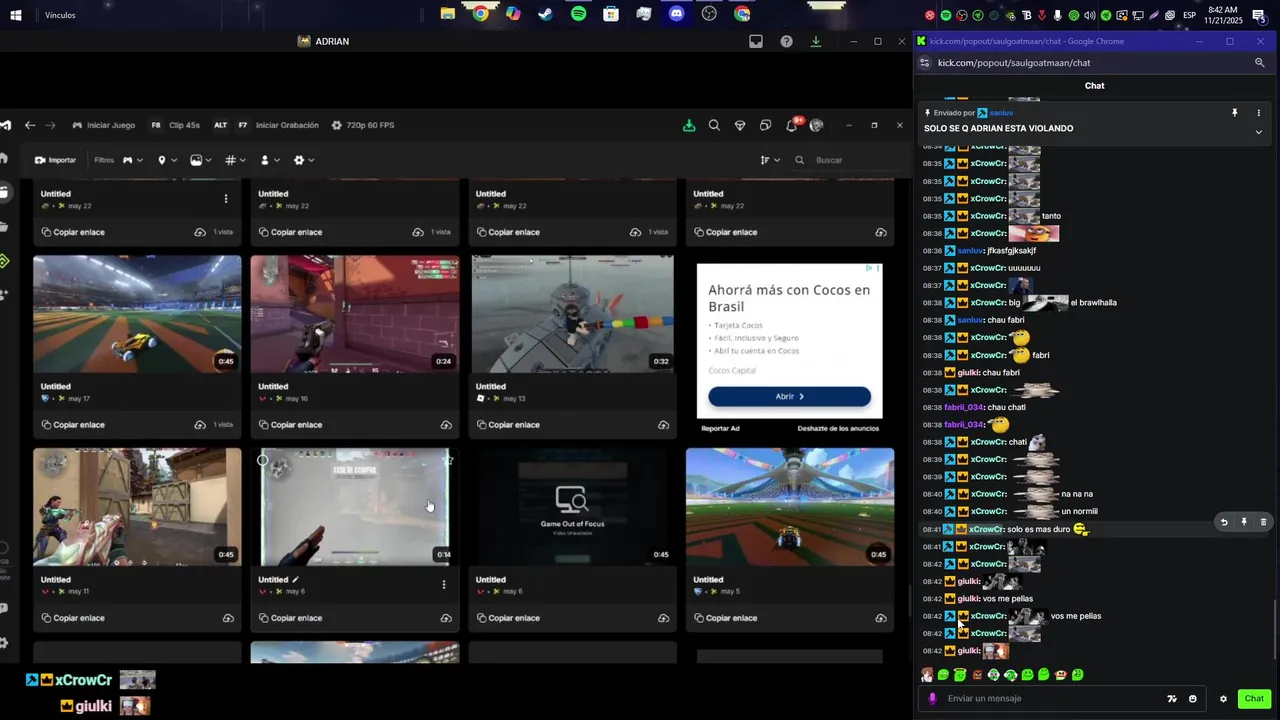Image resolution: width=1280 pixels, height=720 pixels.
Task: Expand the gear filter dropdown
Action: (x=304, y=160)
